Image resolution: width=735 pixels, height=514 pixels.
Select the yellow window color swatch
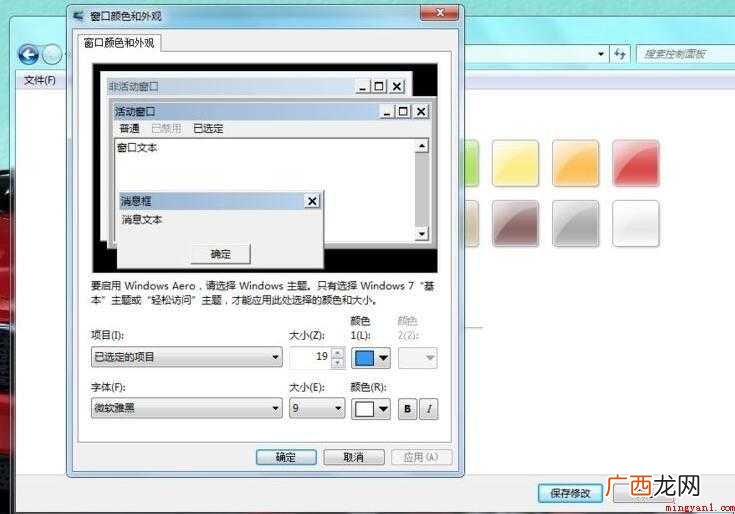point(515,164)
